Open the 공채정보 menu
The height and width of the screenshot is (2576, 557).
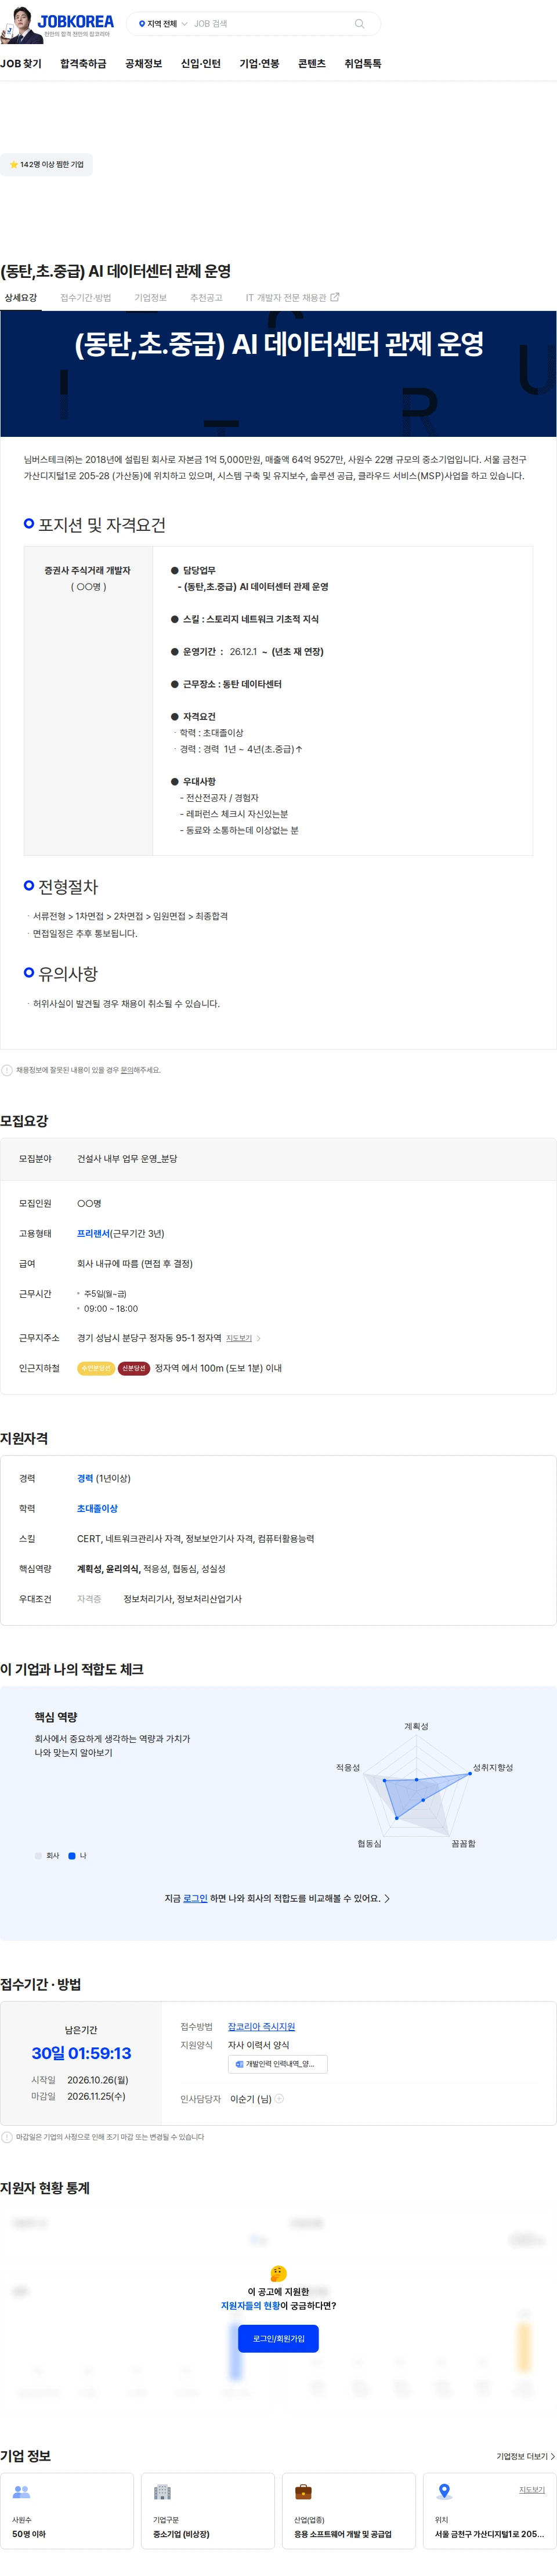pos(143,64)
